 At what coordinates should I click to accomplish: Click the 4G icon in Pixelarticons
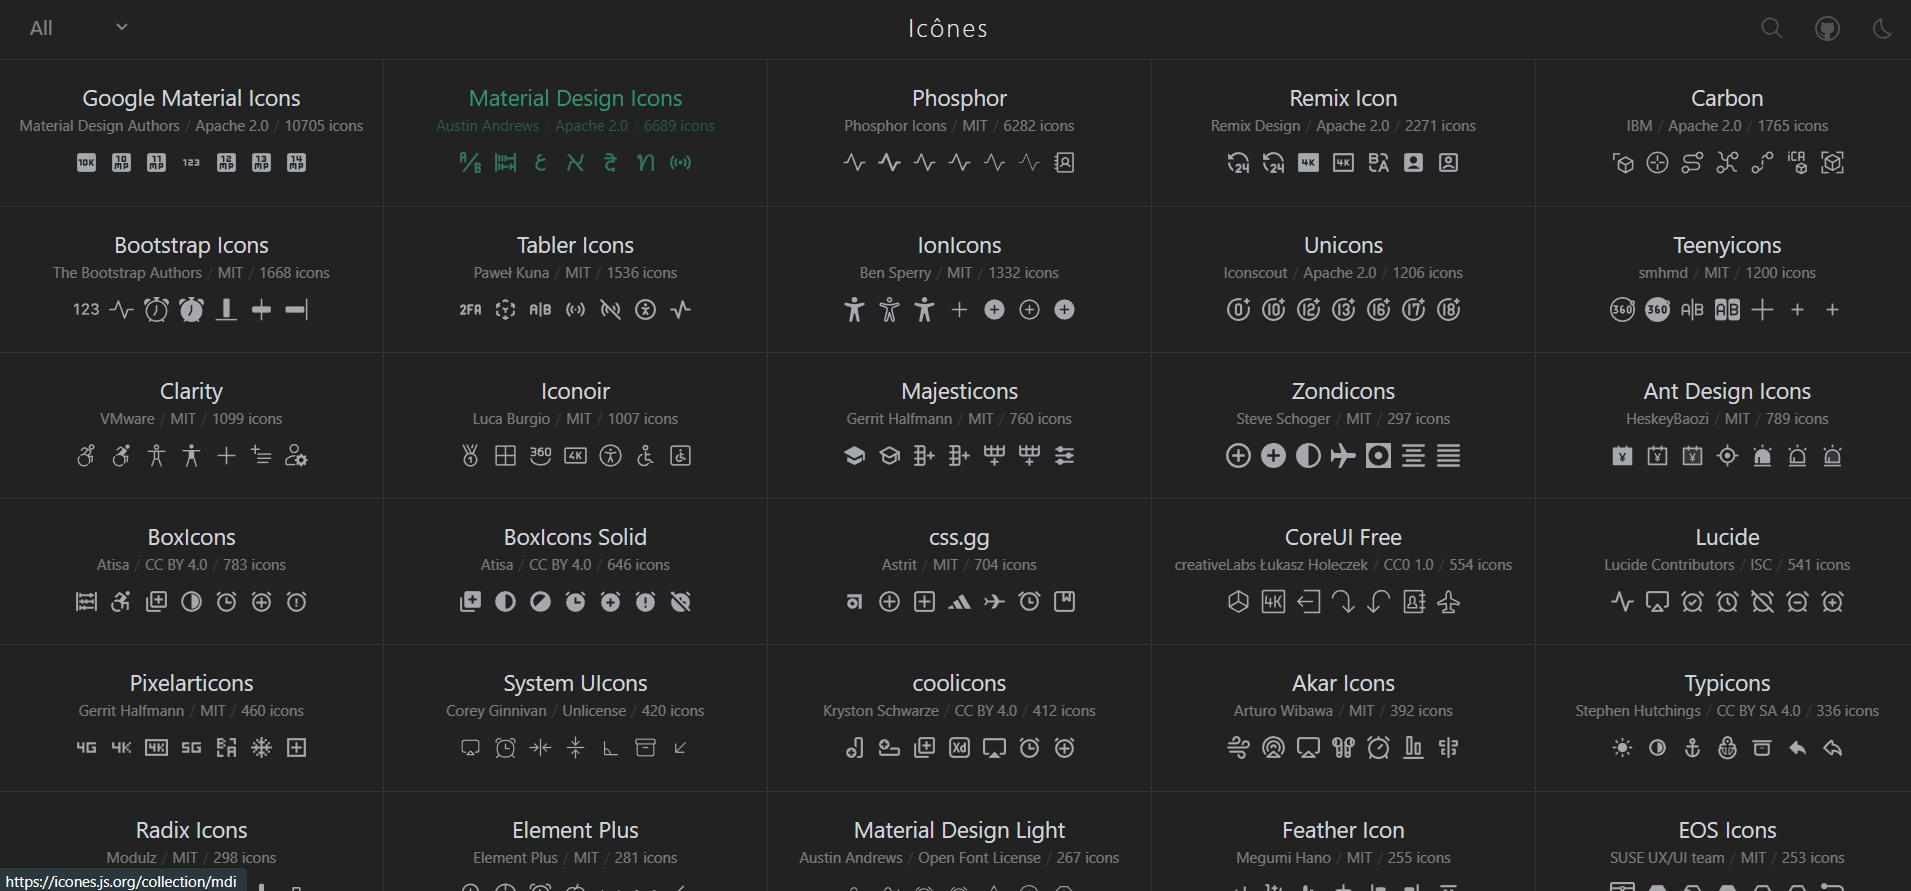coord(87,748)
